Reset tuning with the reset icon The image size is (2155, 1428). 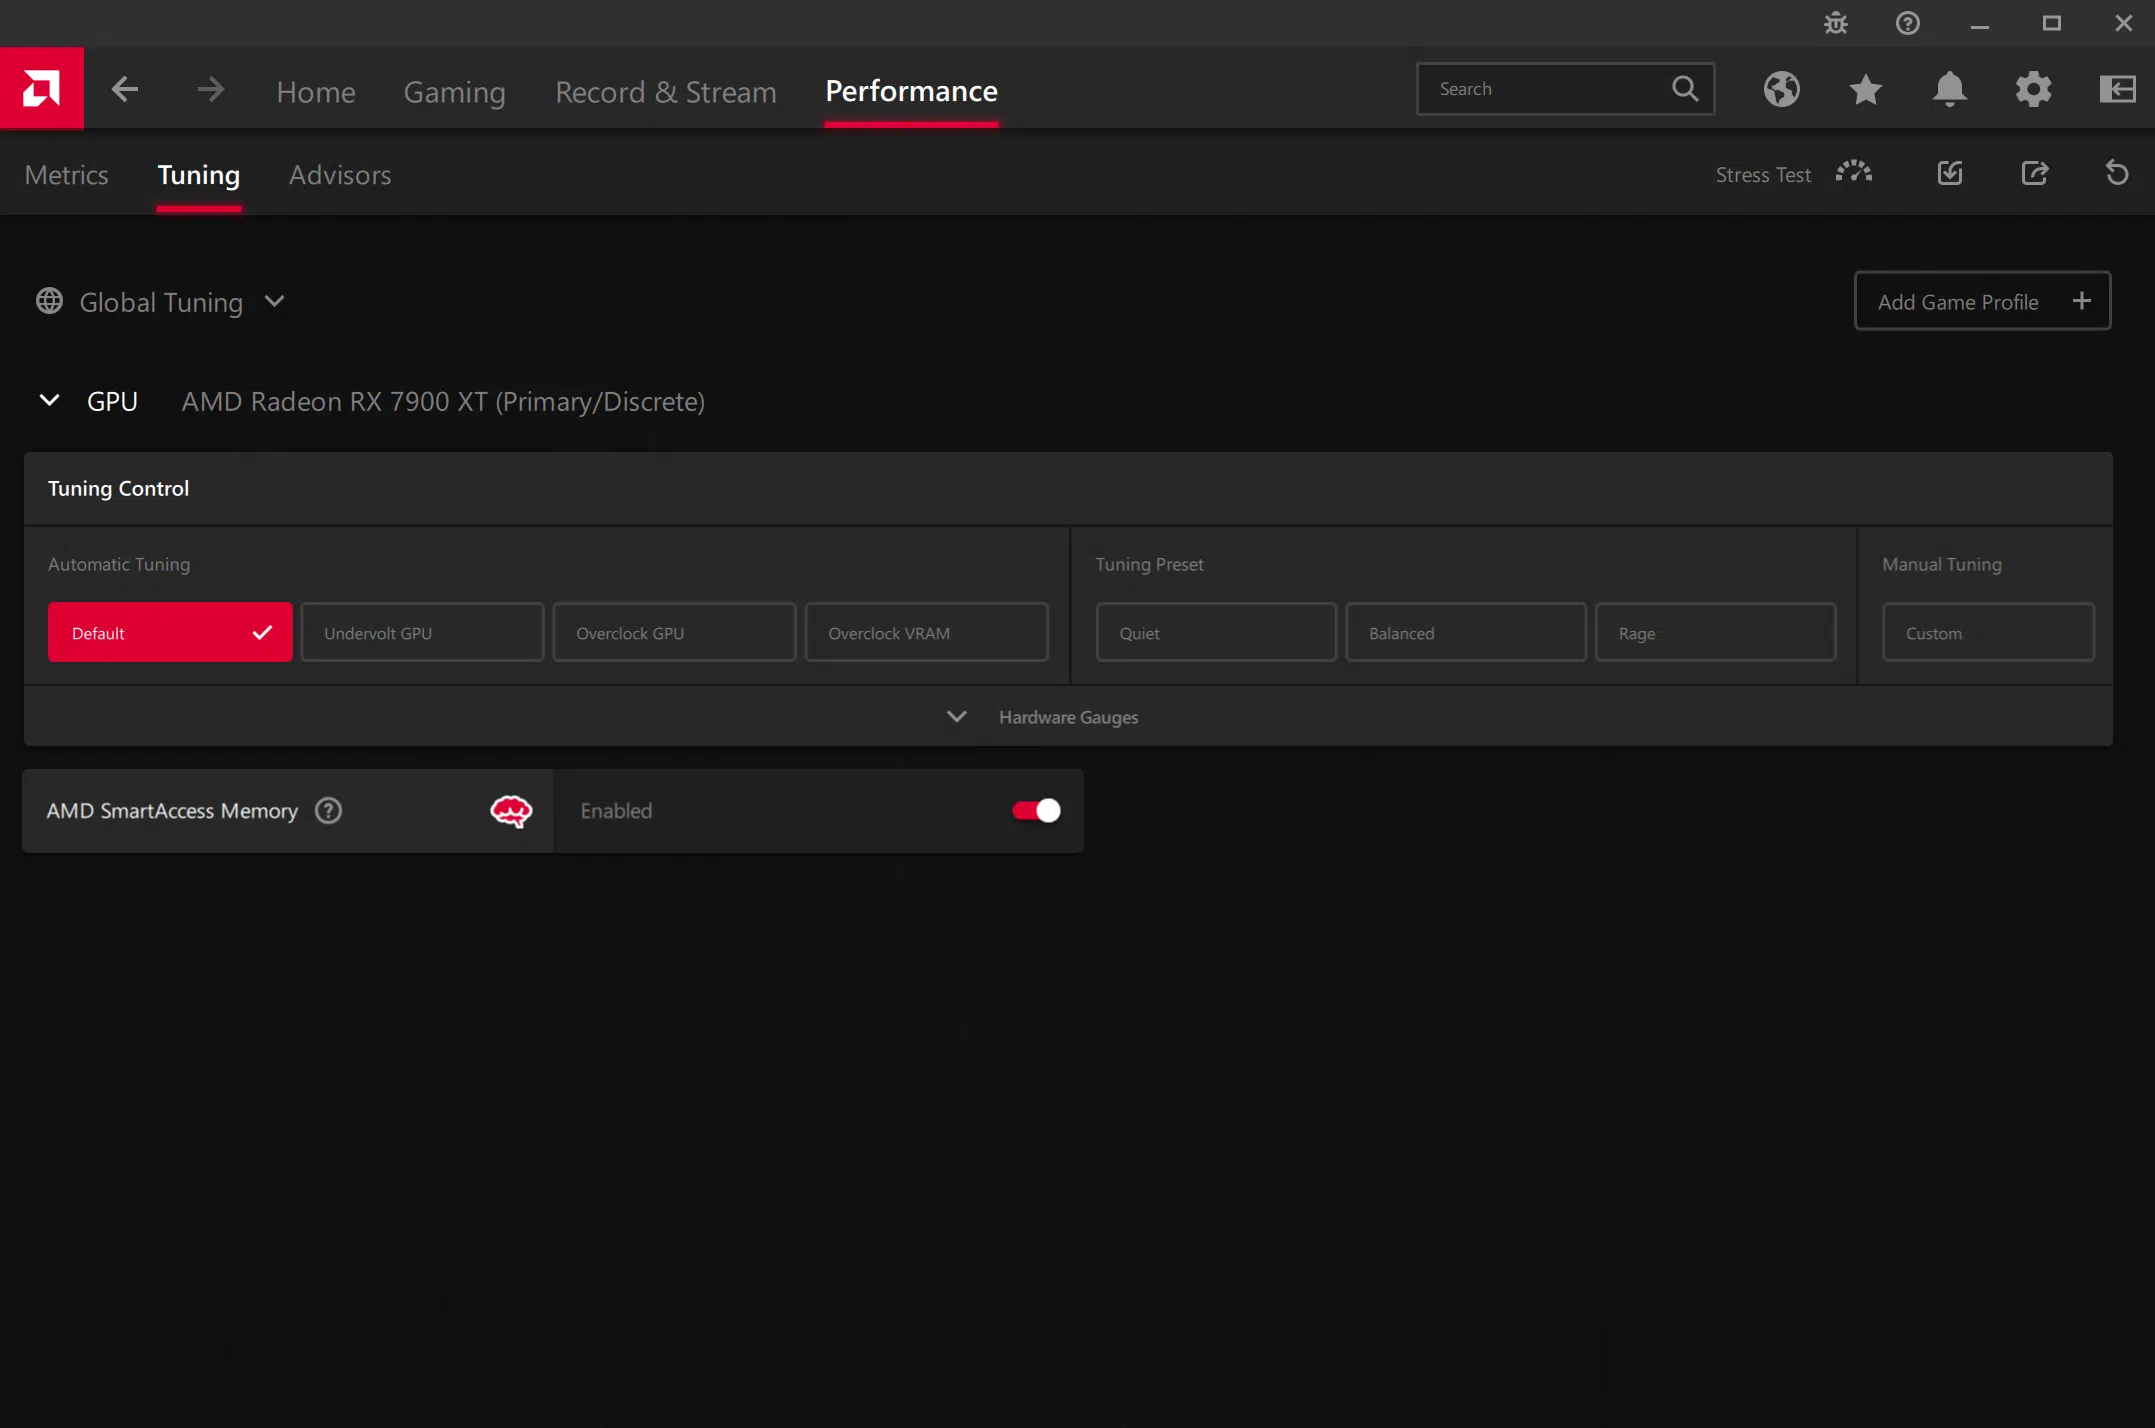(2117, 173)
